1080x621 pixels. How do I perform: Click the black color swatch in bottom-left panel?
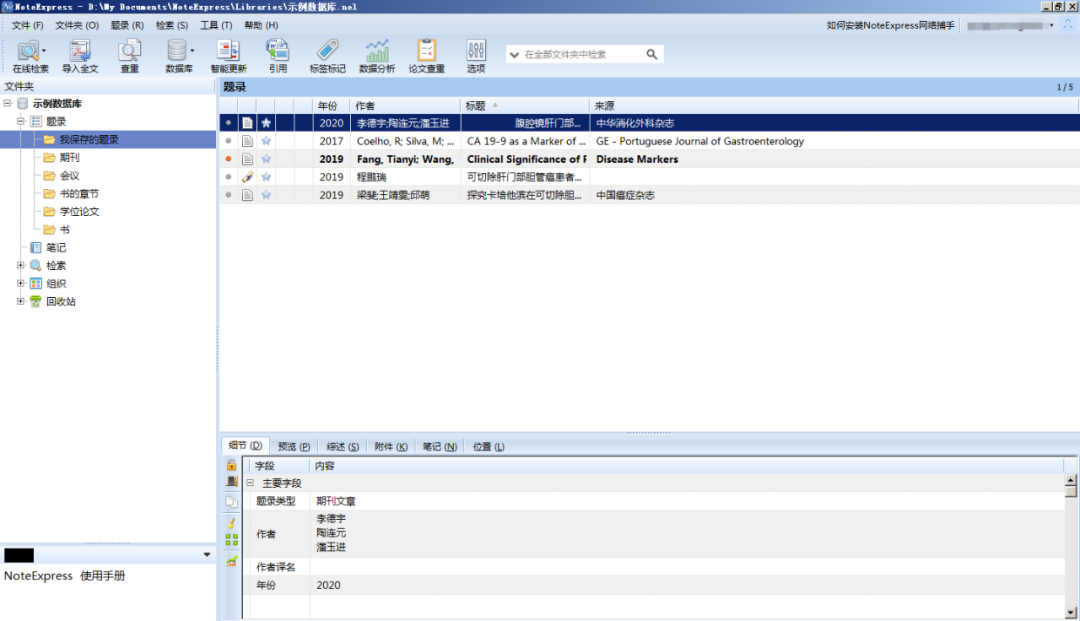click(19, 555)
